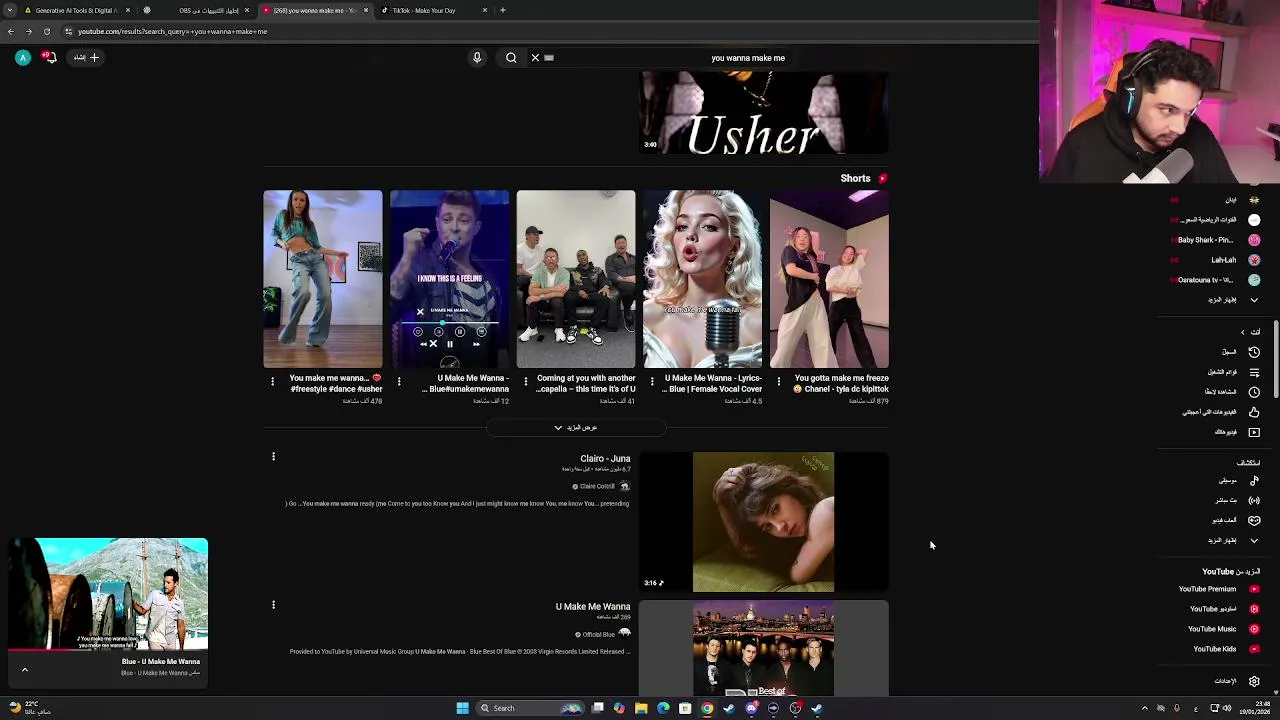Screen dimensions: 1280x720
Task: Open the Live explore sidebar item
Action: point(1236,500)
